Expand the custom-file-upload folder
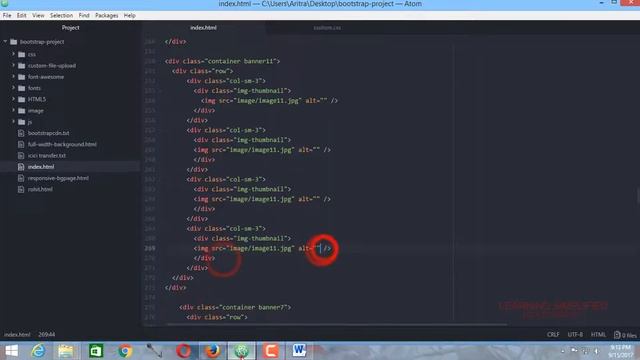 13,65
